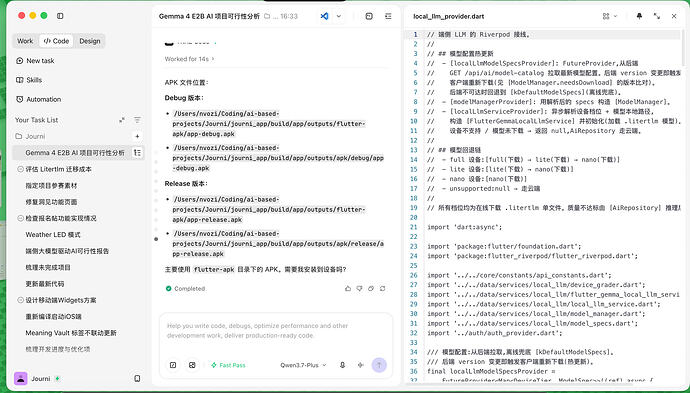690x393 pixels.
Task: Toggle the right panel list icon
Action: pos(388,16)
